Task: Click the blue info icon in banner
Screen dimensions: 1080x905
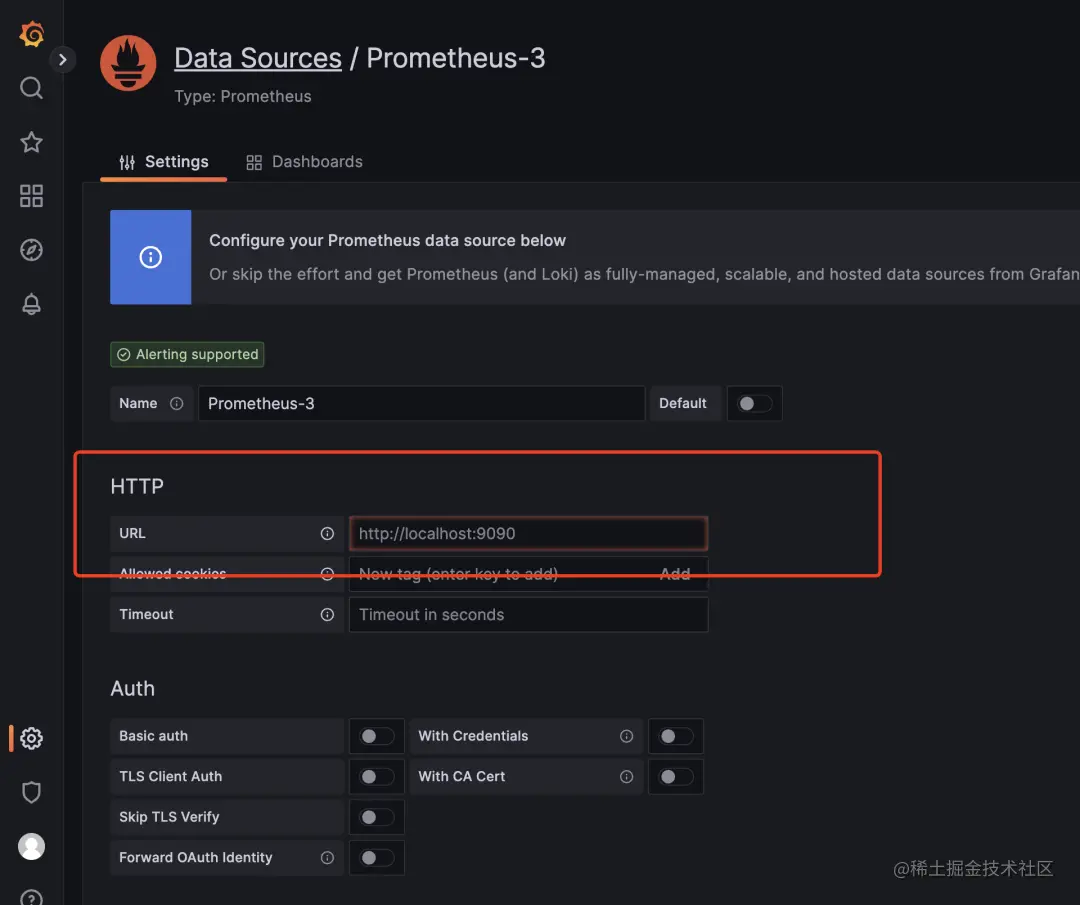Action: click(x=151, y=257)
